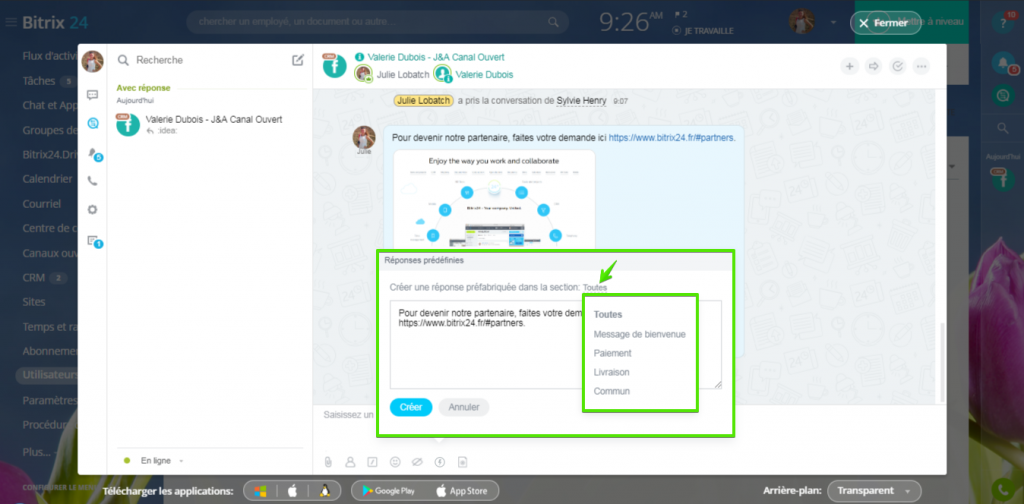The height and width of the screenshot is (504, 1024).
Task: Click the checkmark finish-dialog icon in chat header
Action: pyautogui.click(x=897, y=66)
